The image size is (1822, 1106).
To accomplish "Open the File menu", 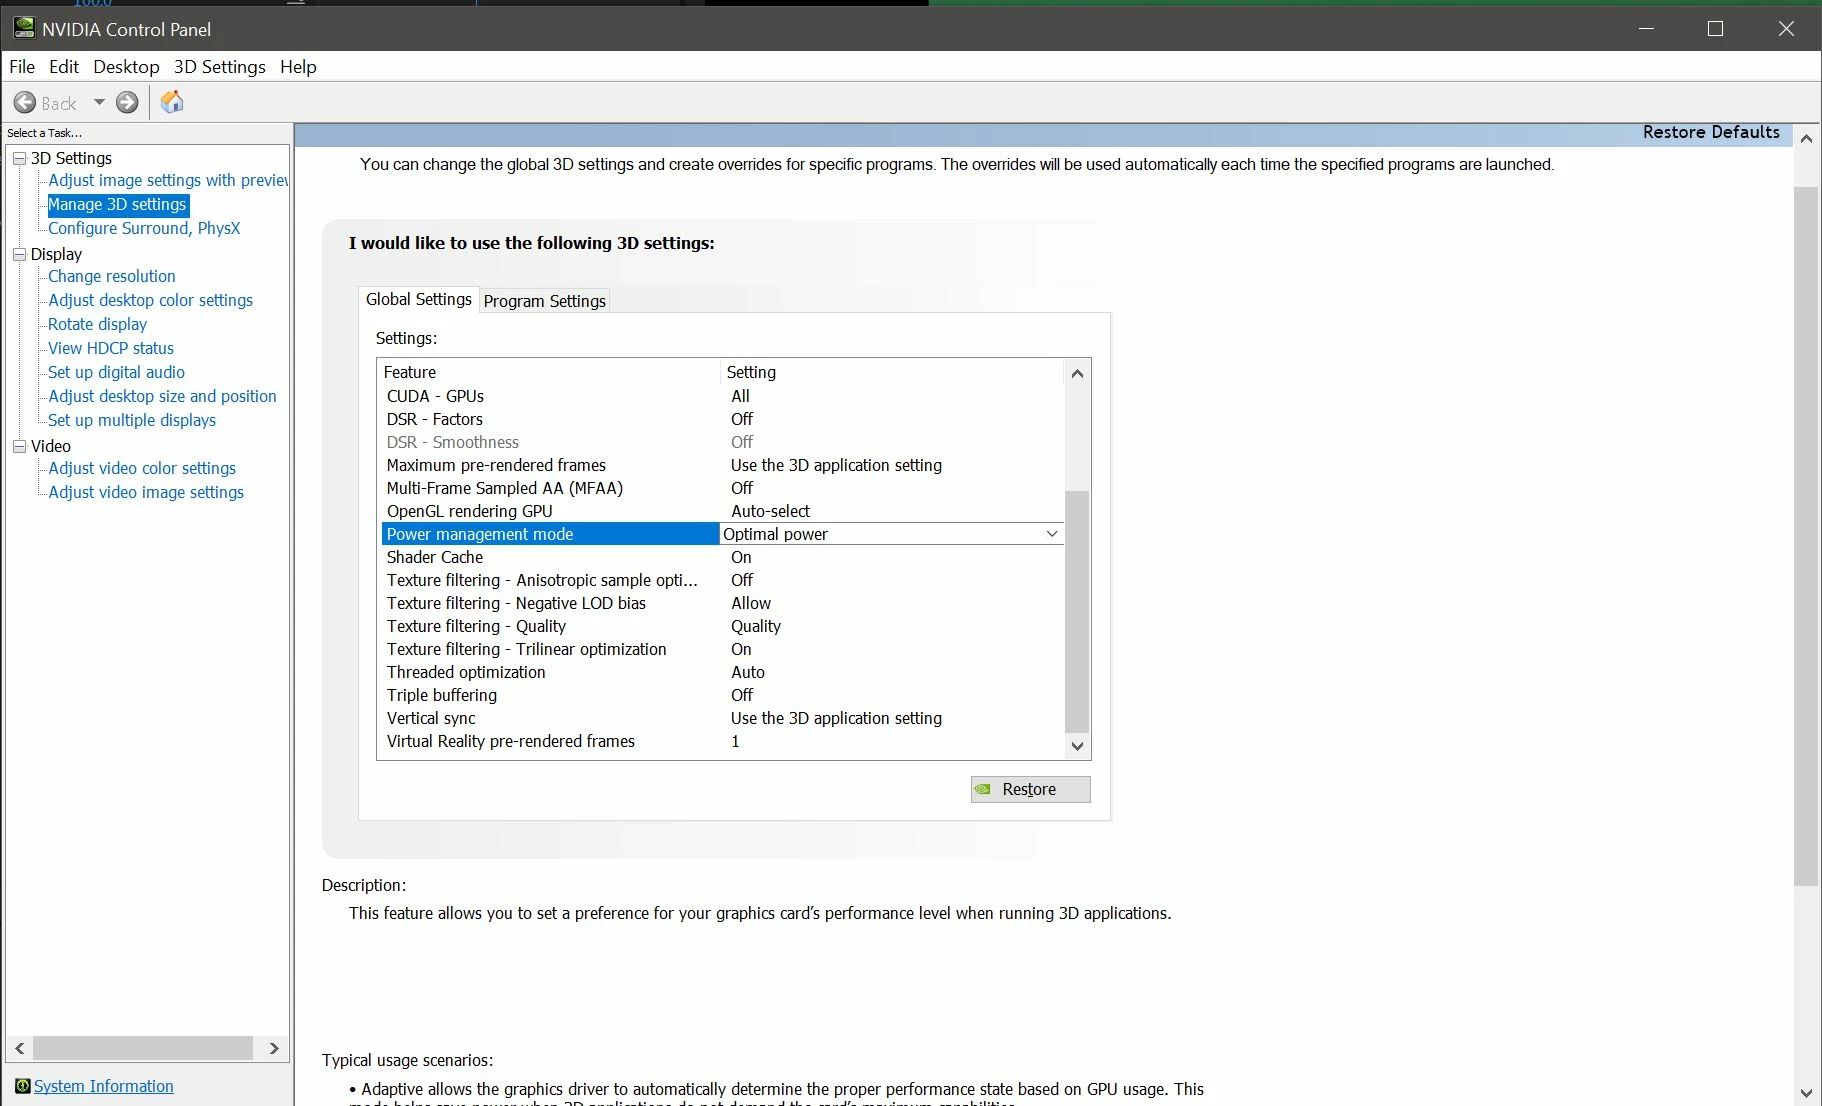I will click(x=22, y=66).
